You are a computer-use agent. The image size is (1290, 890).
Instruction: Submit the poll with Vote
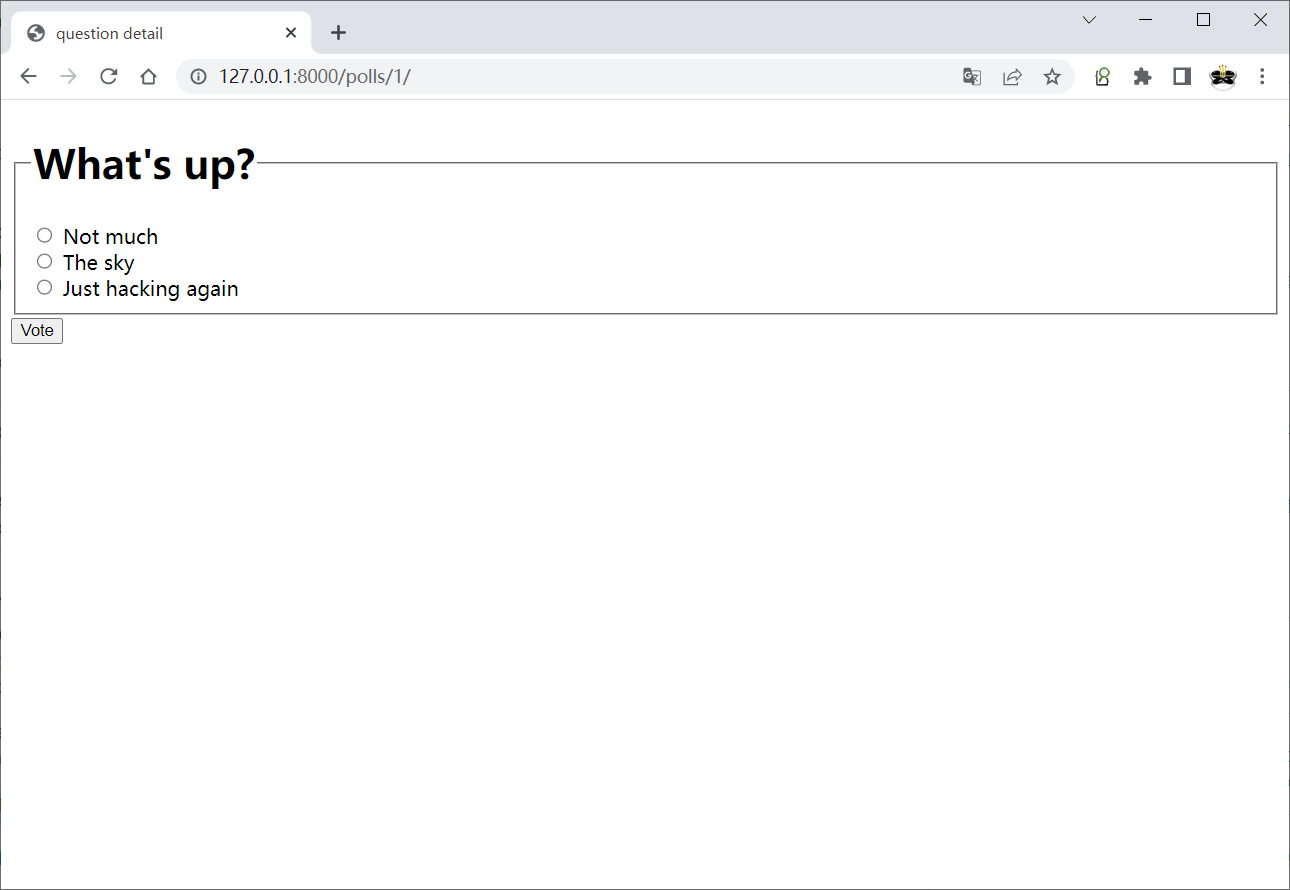tap(37, 331)
